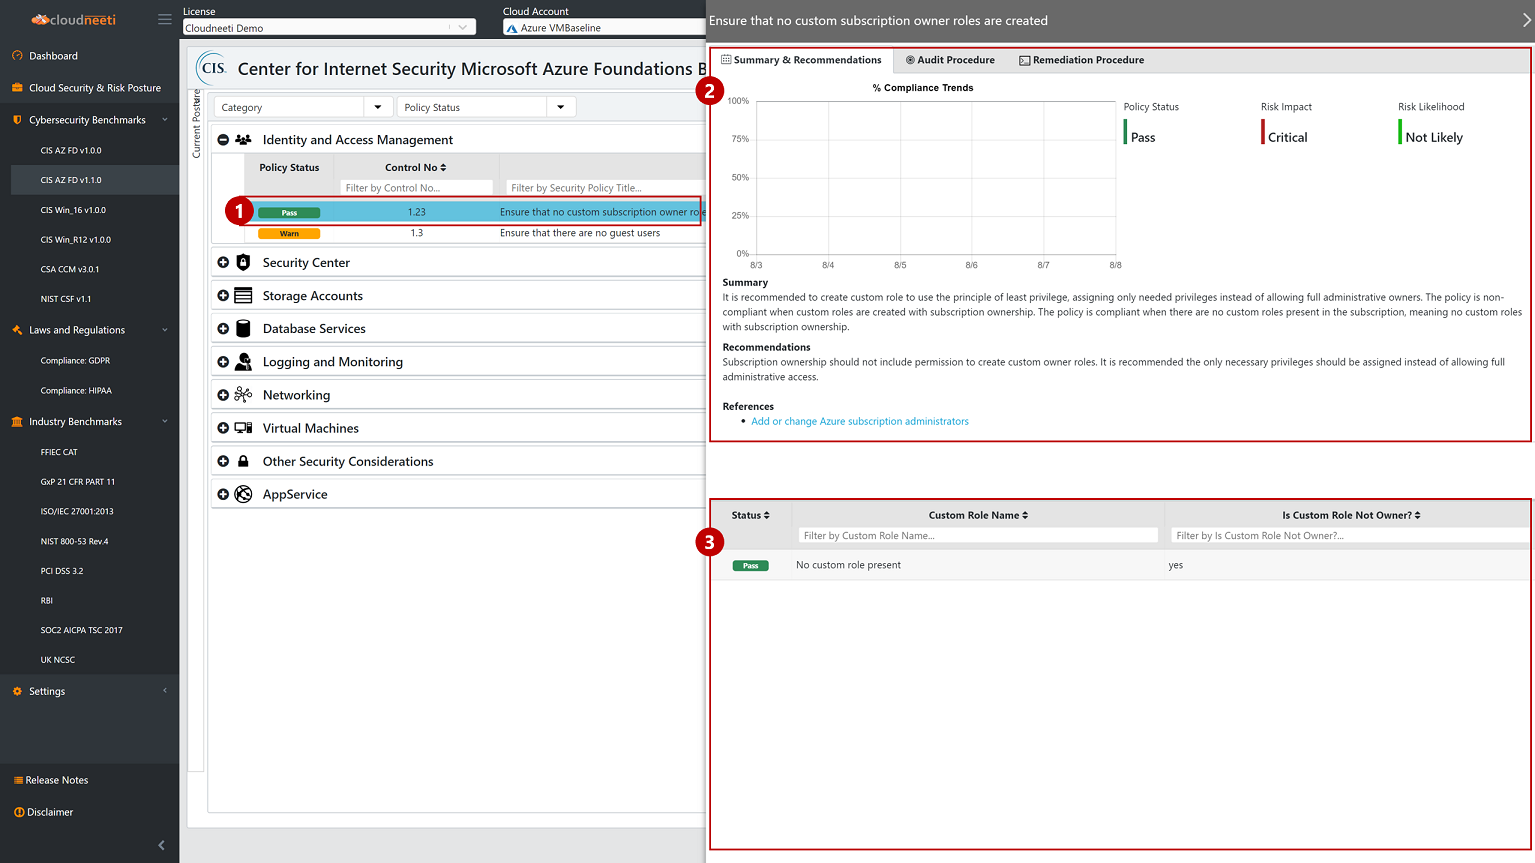This screenshot has width=1535, height=863.
Task: Switch to the Remediation Procedure tab
Action: point(1081,60)
